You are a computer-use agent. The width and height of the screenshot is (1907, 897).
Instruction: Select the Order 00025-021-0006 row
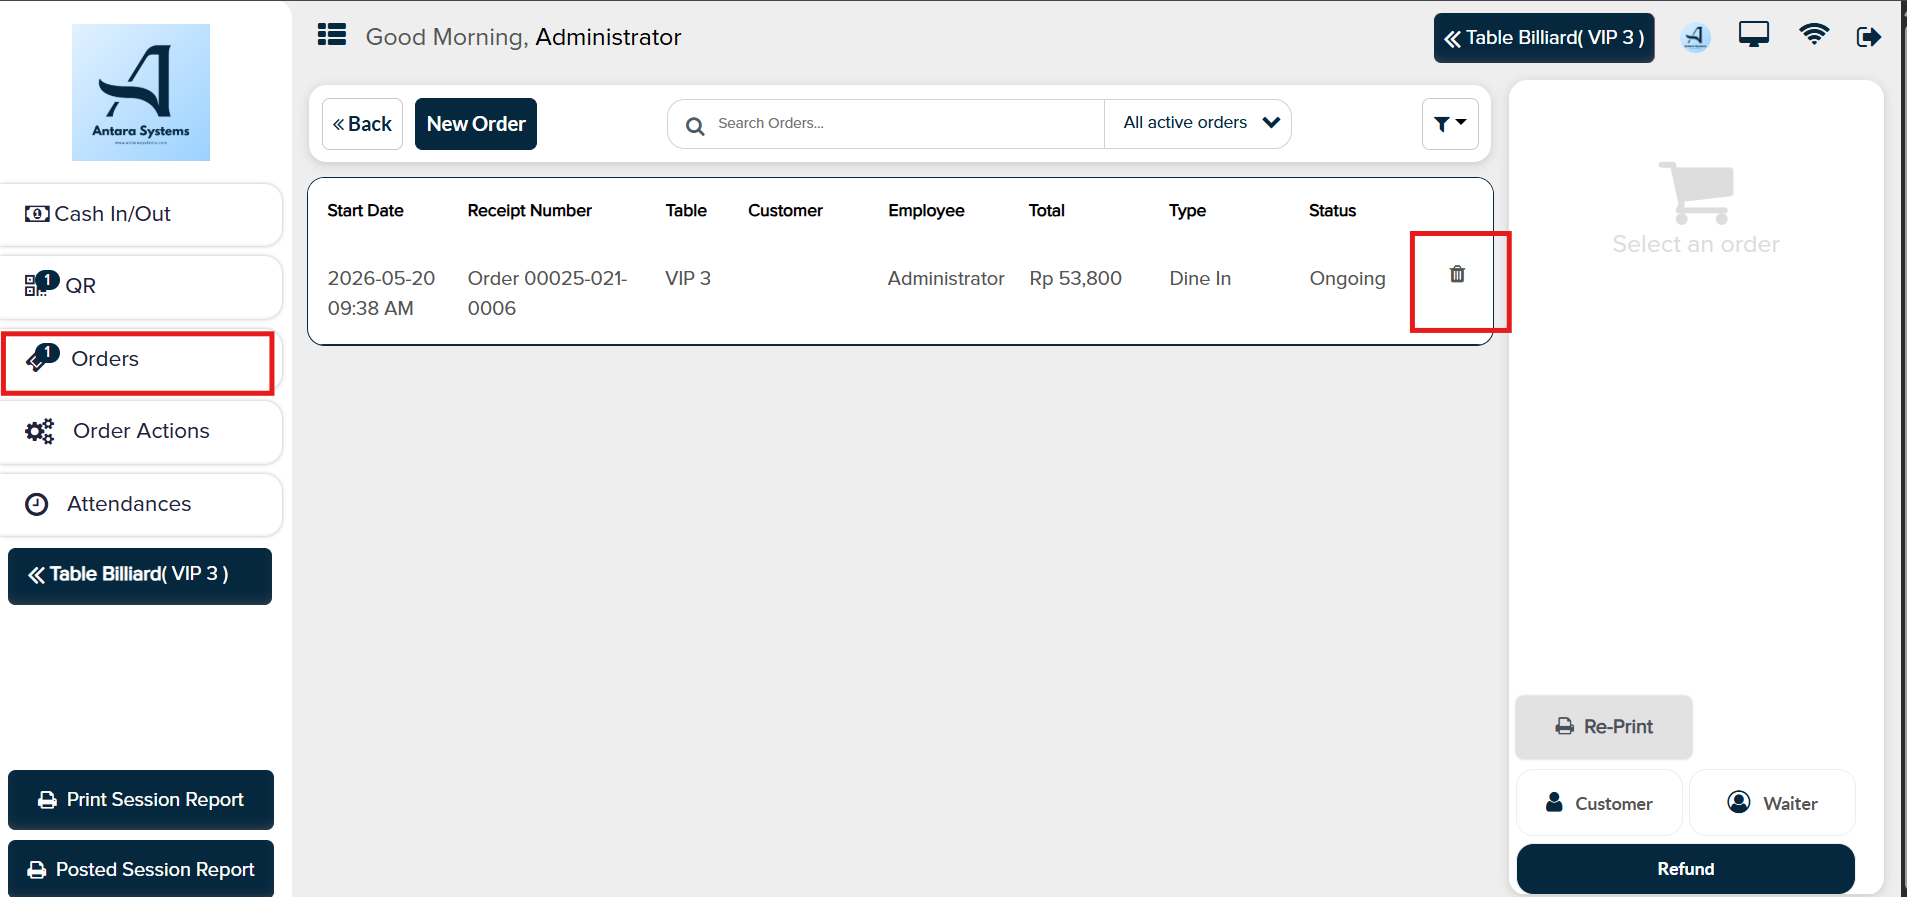coord(900,293)
